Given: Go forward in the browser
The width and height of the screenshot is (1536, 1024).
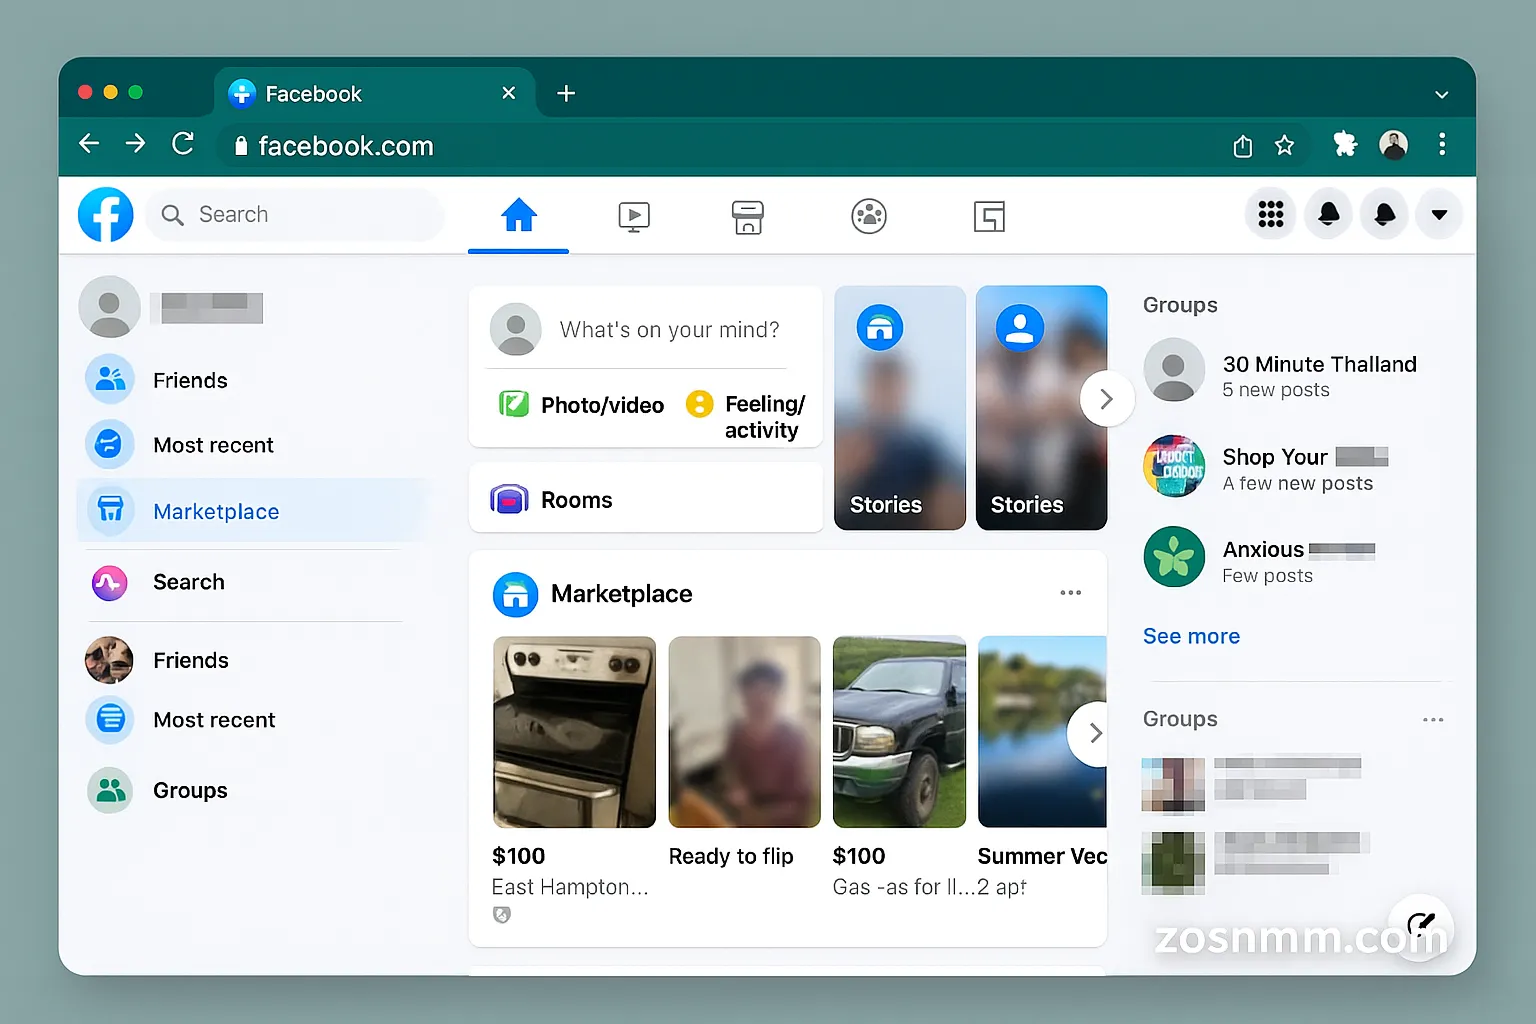Looking at the screenshot, I should pyautogui.click(x=135, y=144).
